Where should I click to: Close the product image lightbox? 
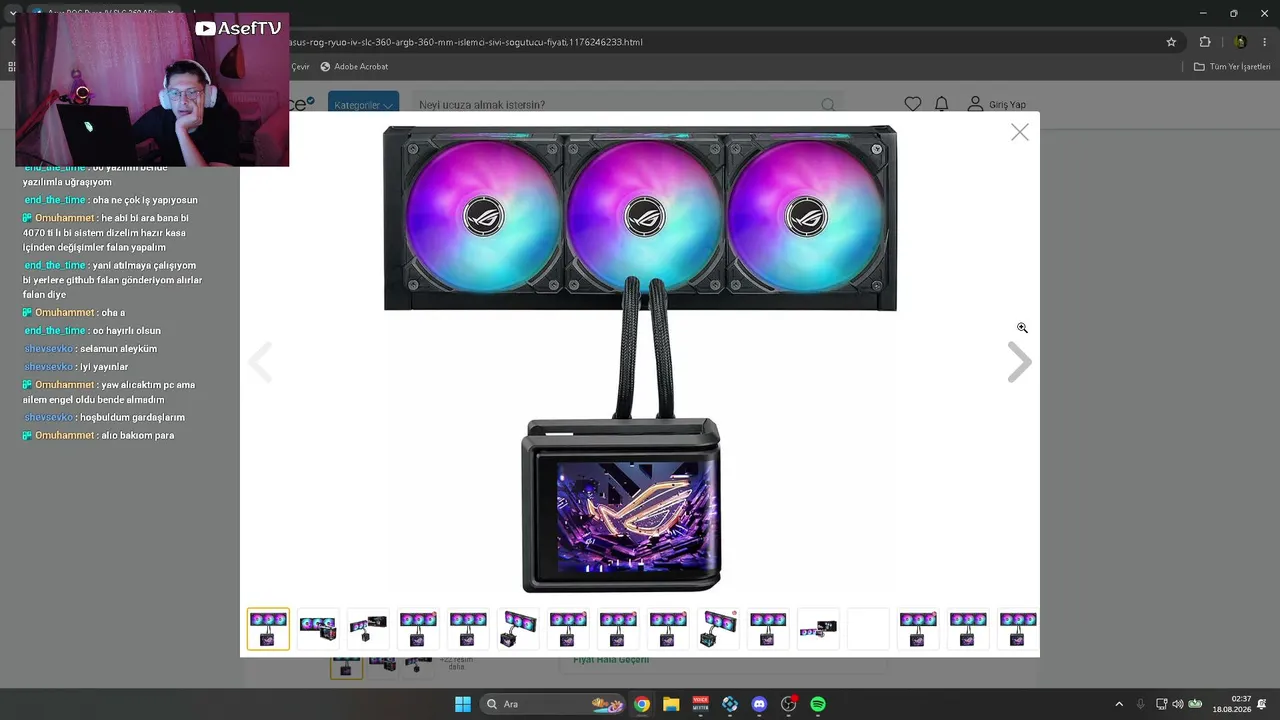pyautogui.click(x=1019, y=132)
